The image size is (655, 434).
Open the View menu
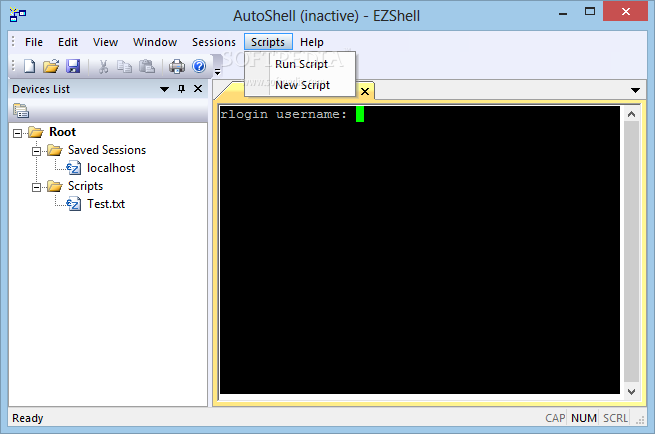tap(105, 42)
